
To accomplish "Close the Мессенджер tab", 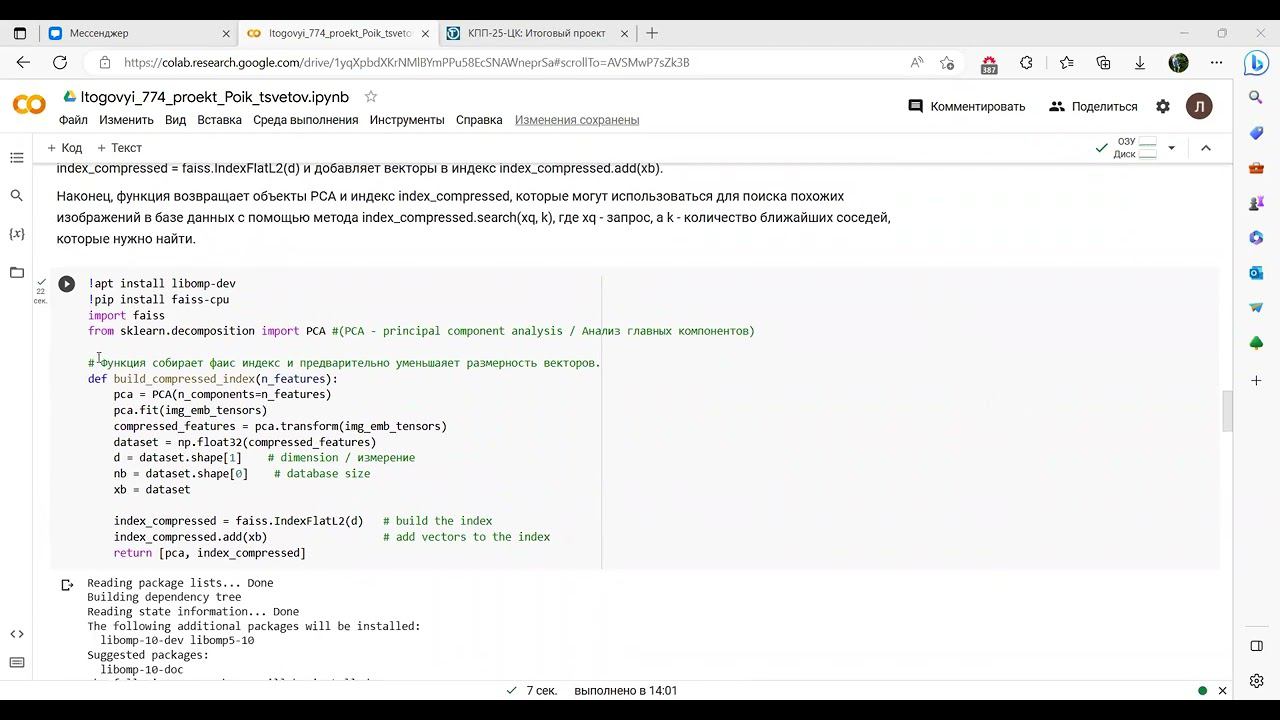I will (226, 33).
